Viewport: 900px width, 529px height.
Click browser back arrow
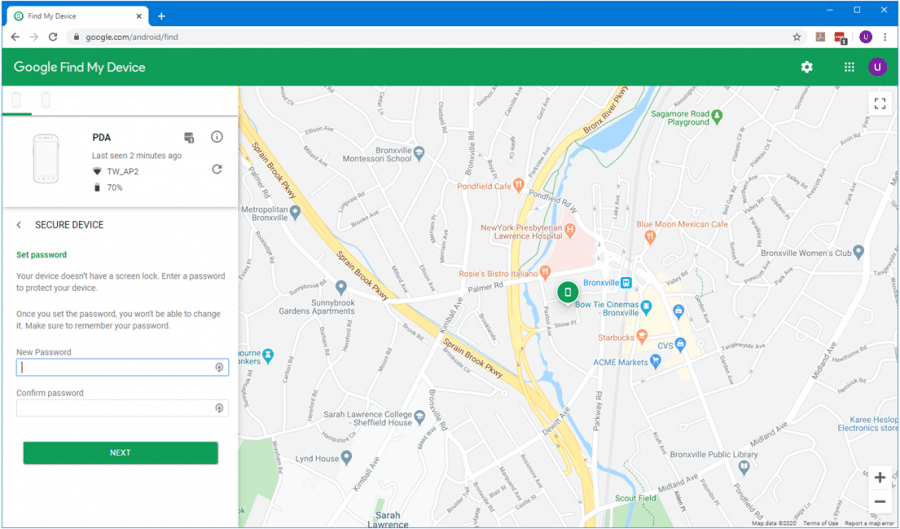click(15, 37)
